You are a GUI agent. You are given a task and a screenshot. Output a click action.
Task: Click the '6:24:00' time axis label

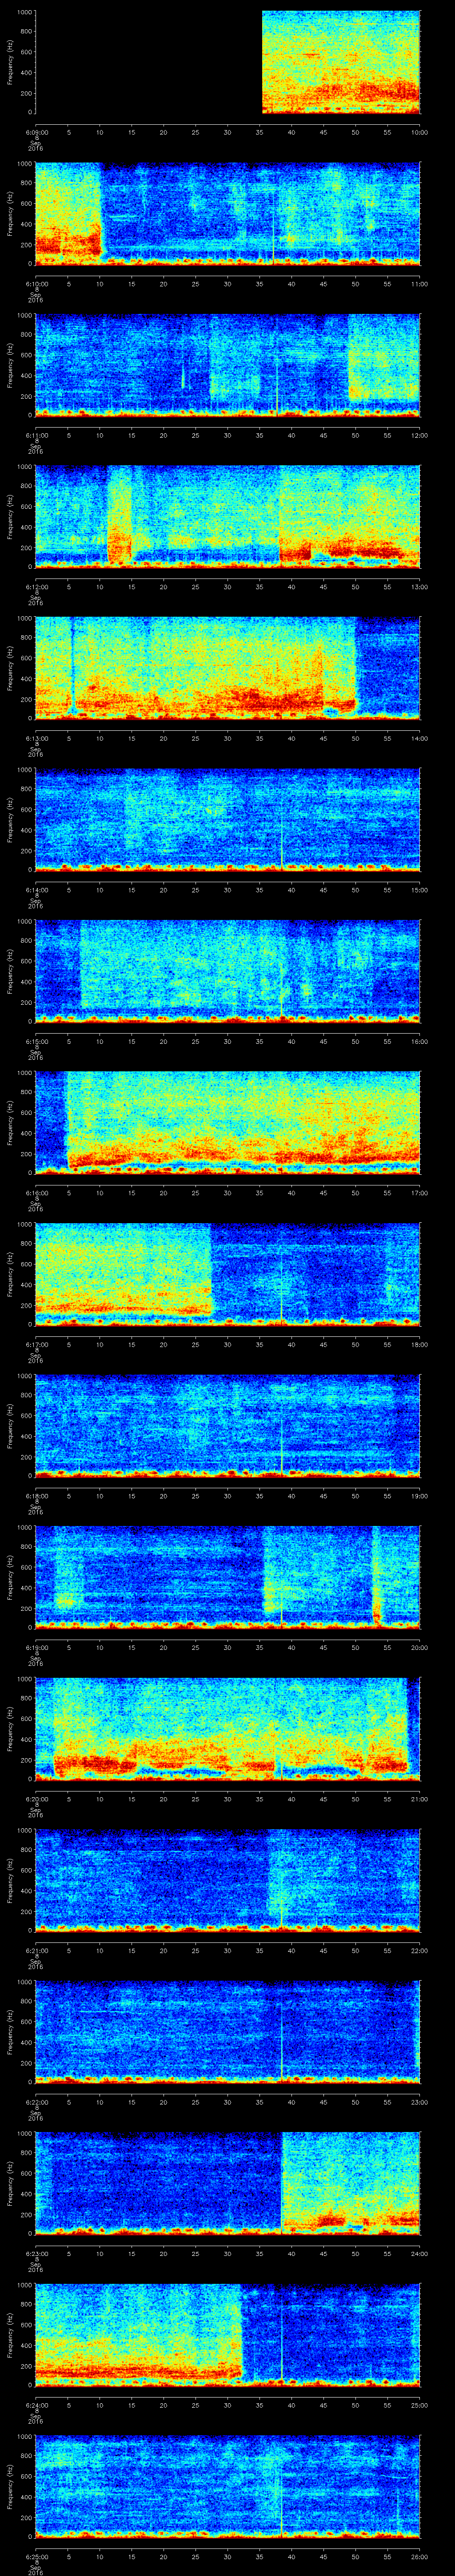(x=36, y=2405)
